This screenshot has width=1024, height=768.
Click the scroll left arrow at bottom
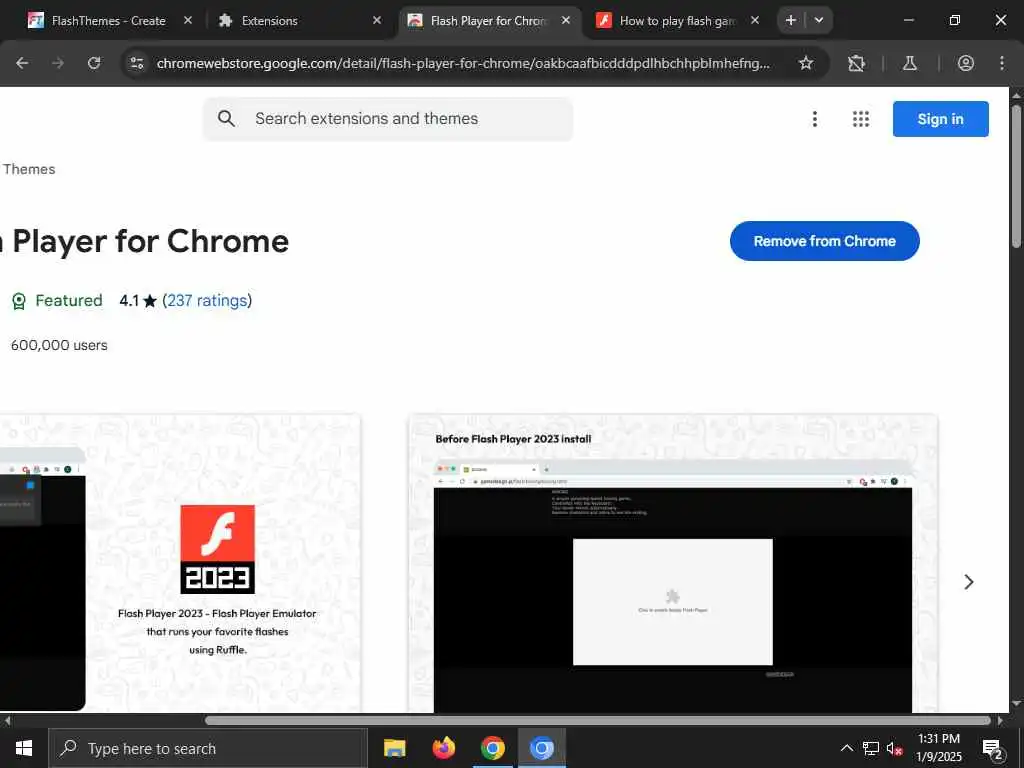(x=7, y=720)
